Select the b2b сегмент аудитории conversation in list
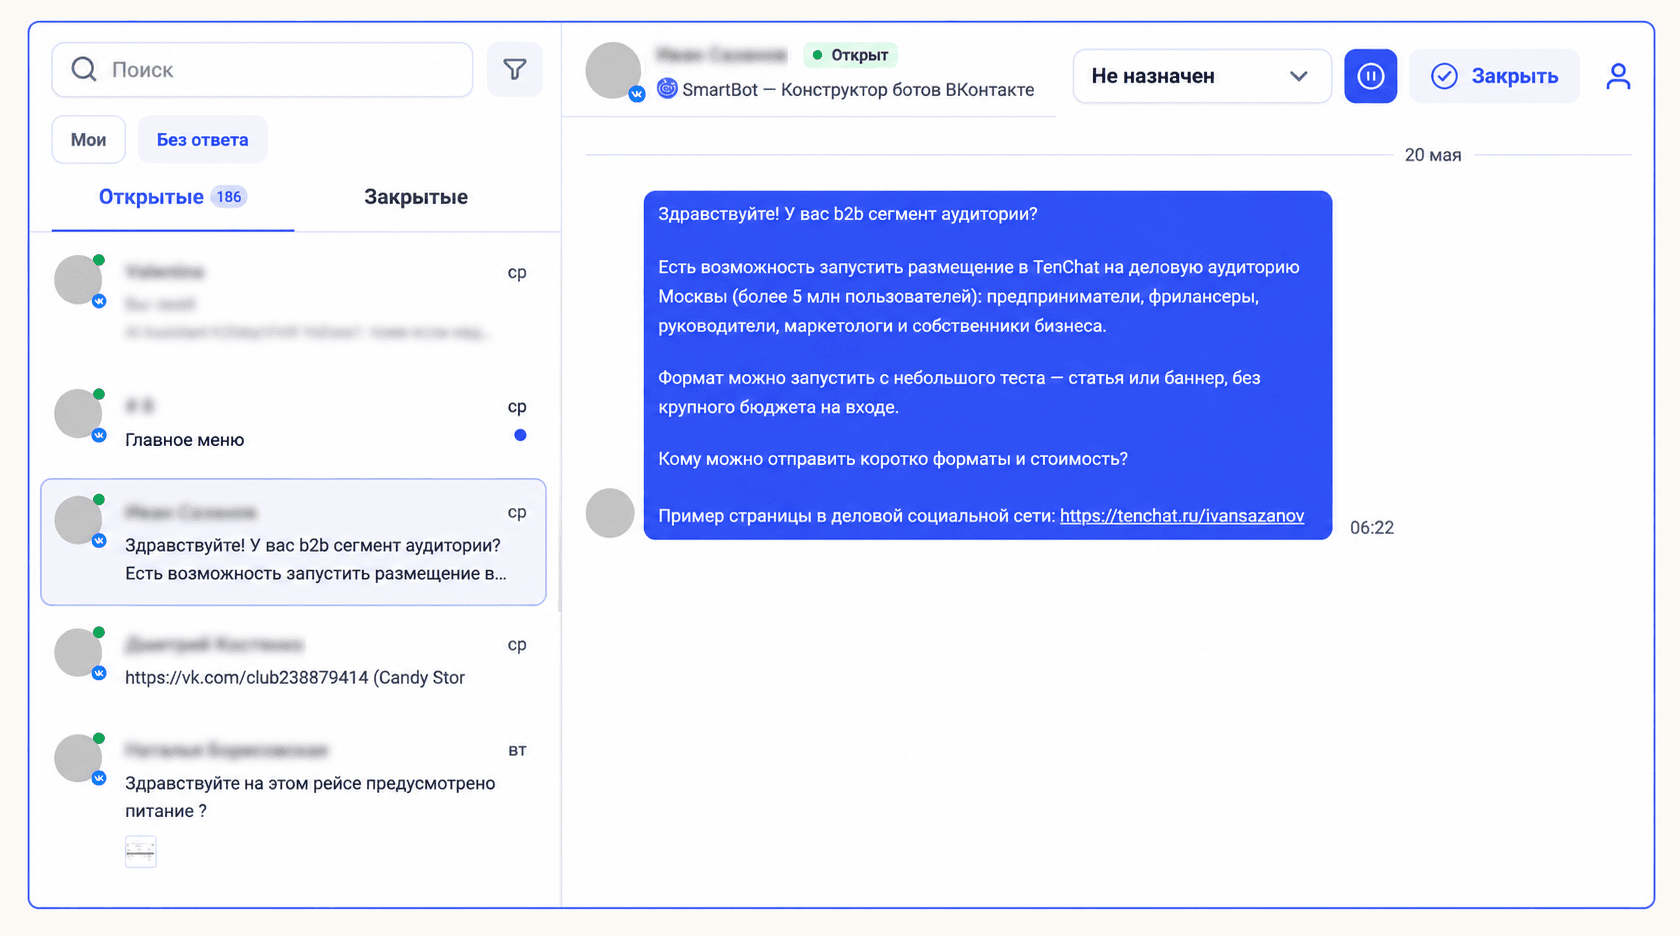Viewport: 1680px width, 936px height. click(x=293, y=542)
